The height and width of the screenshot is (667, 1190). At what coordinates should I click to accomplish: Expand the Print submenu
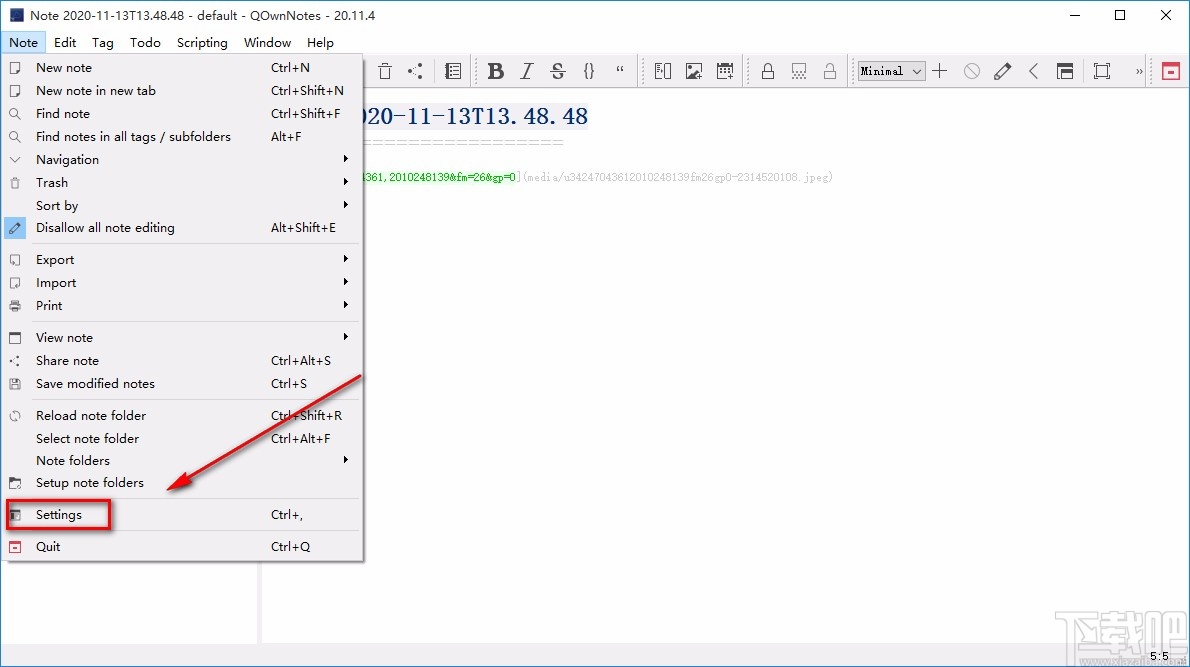click(182, 305)
